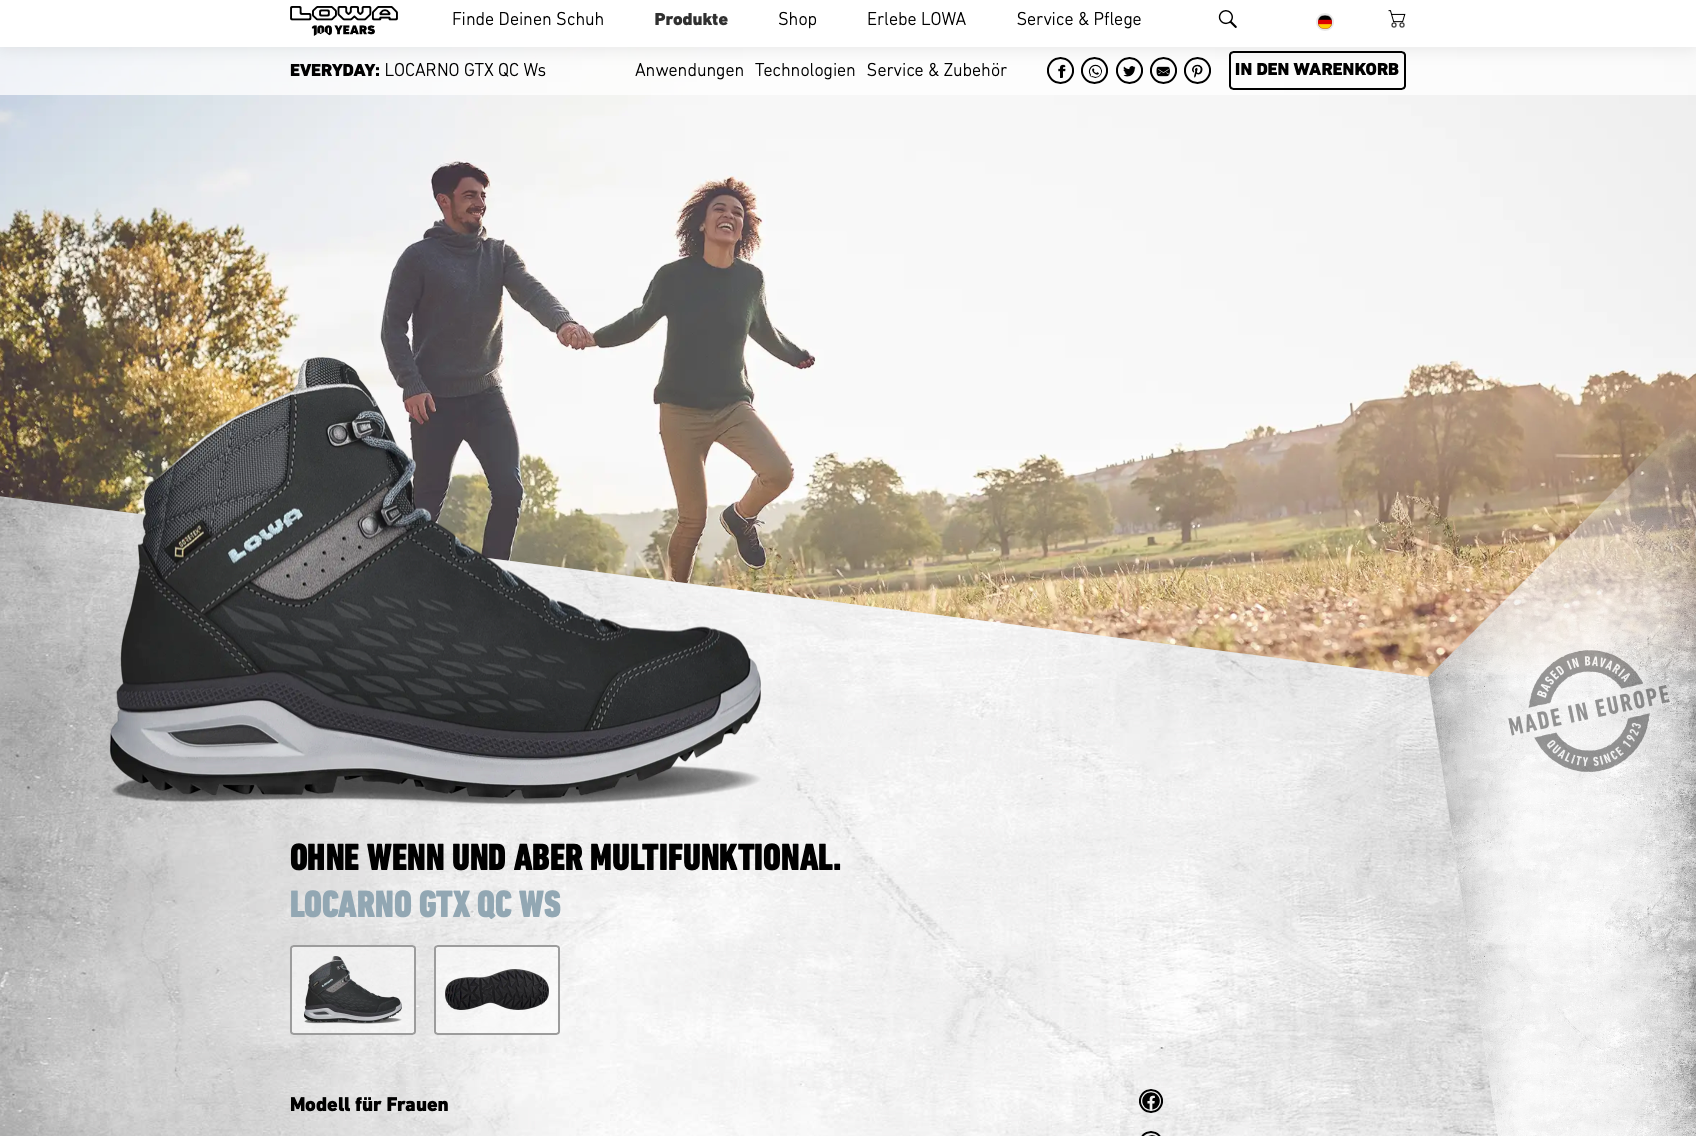
Task: Open the Erlebe LOWA menu
Action: tap(916, 19)
